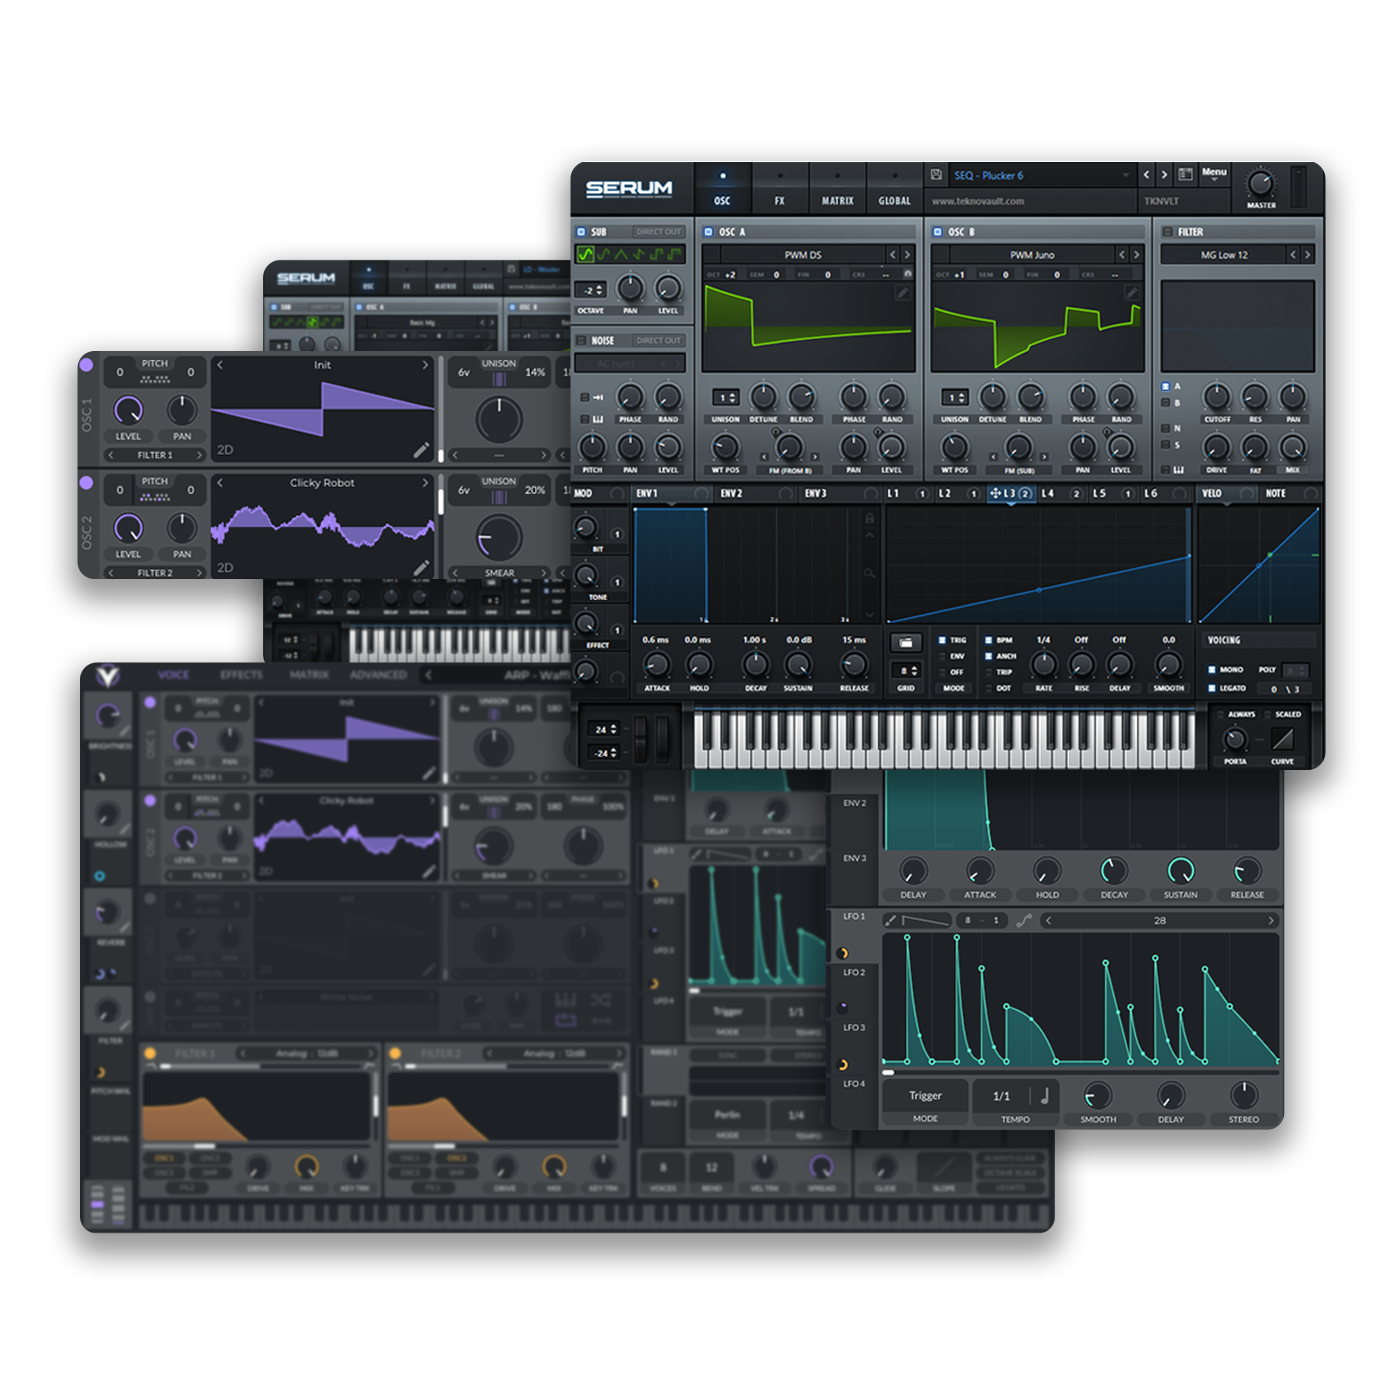Click the save preset floppy disk icon

[x=936, y=175]
